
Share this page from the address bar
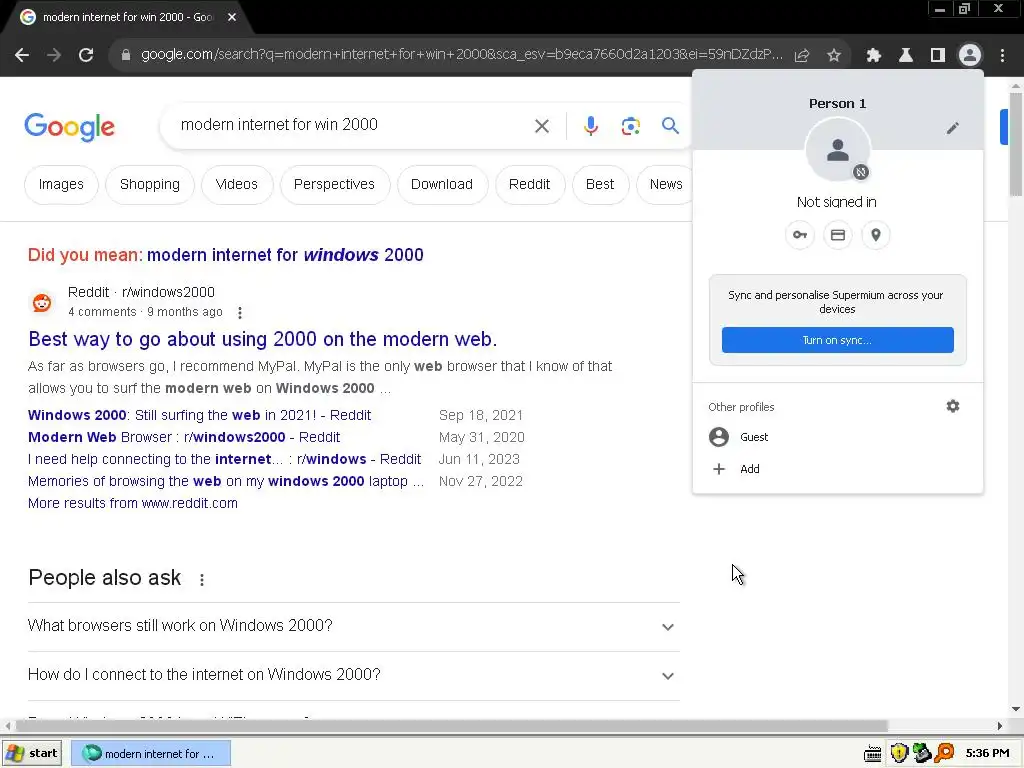point(802,56)
